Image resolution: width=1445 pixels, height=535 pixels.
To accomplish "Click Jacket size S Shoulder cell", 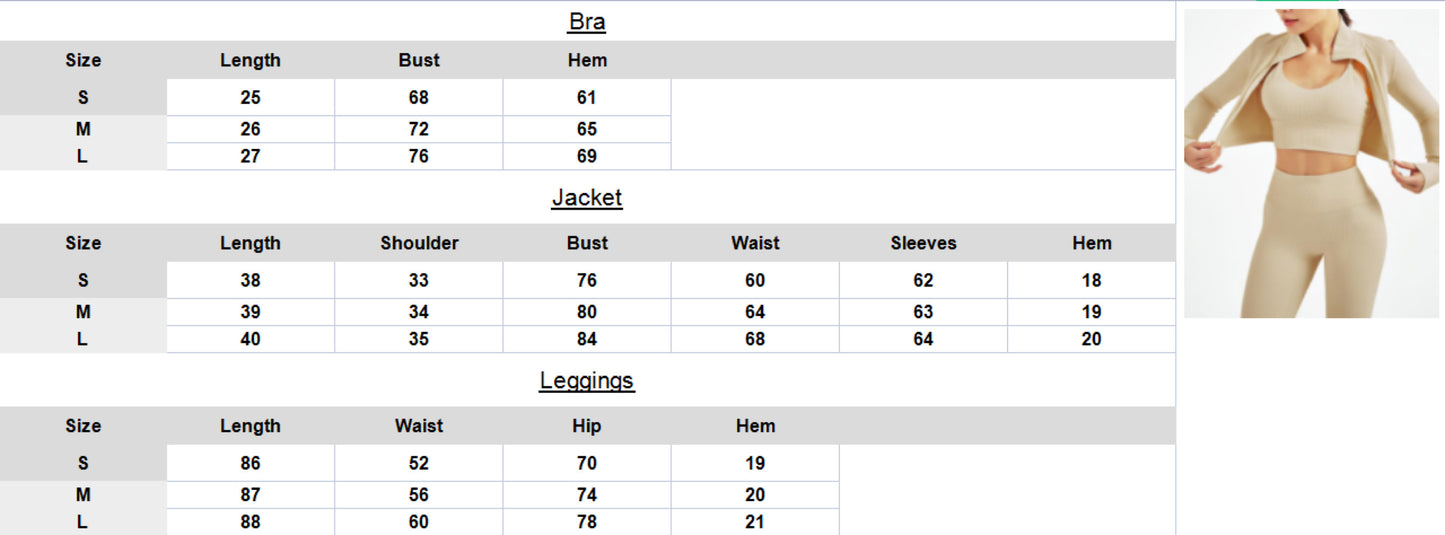I will 418,281.
